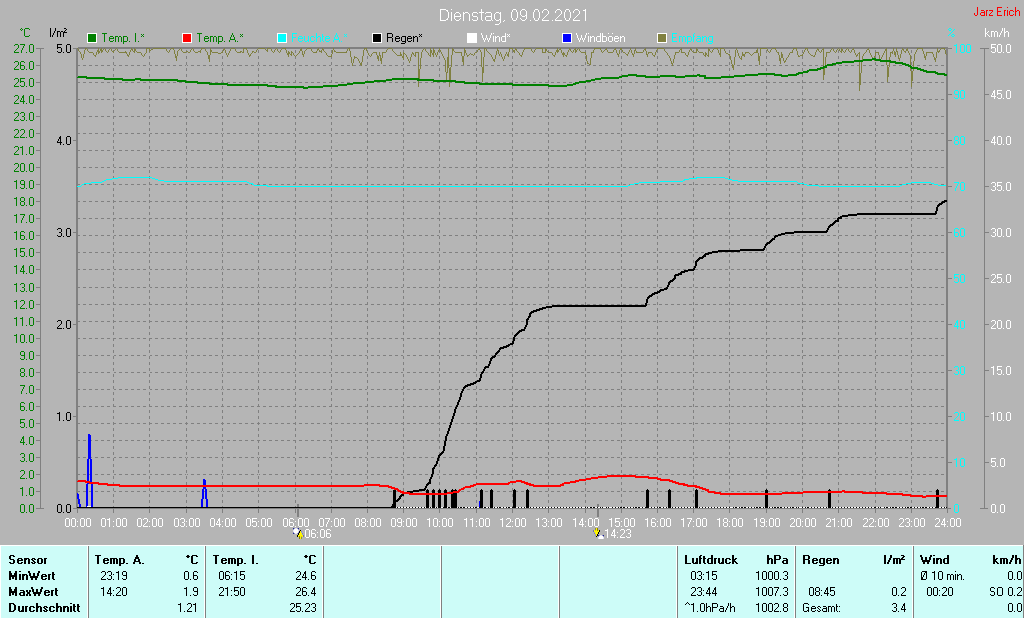This screenshot has width=1024, height=618.
Task: Click the 24:00 time axis label
Action: pyautogui.click(x=948, y=522)
